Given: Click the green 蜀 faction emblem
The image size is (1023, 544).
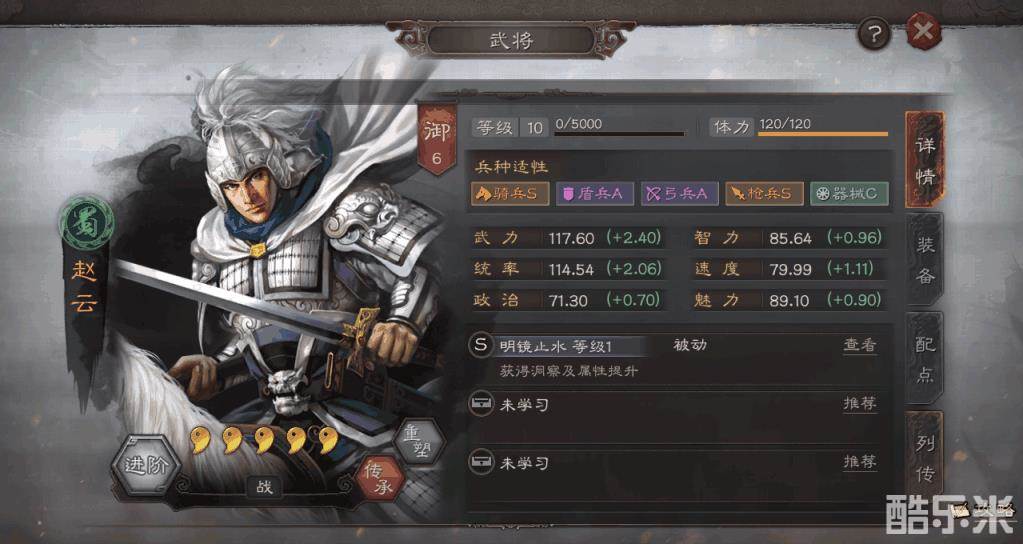Looking at the screenshot, I should pos(87,222).
